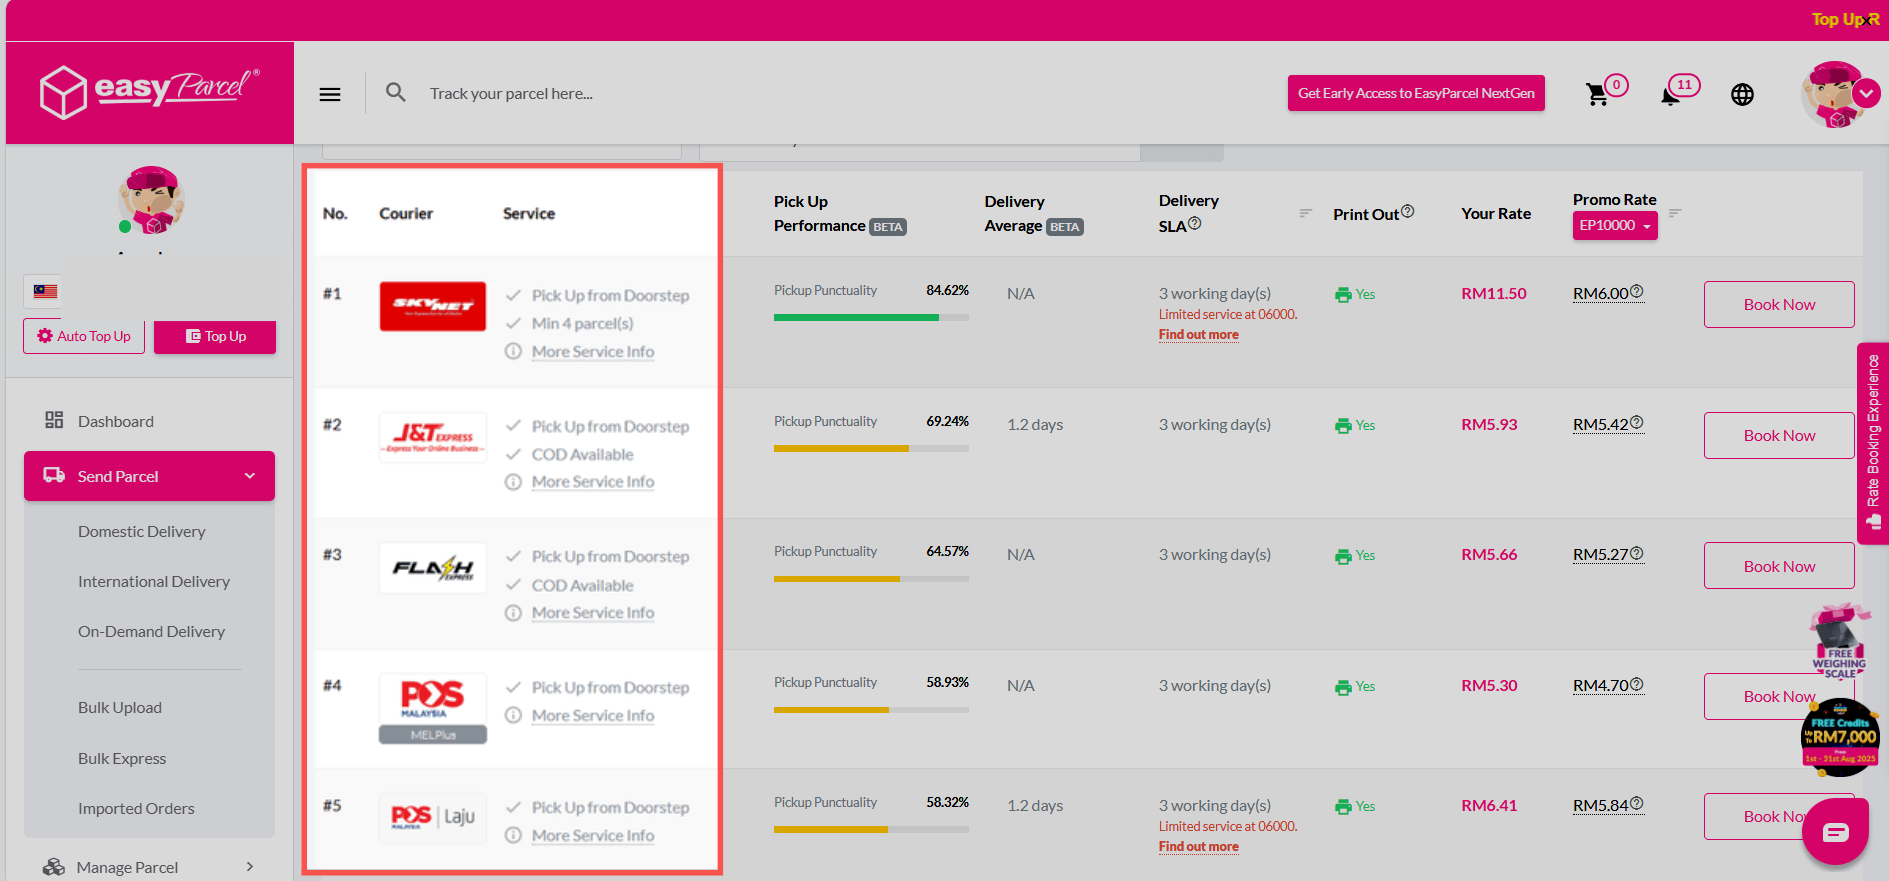The image size is (1889, 881).
Task: Click the RM5.30 rate value
Action: pos(1489,685)
